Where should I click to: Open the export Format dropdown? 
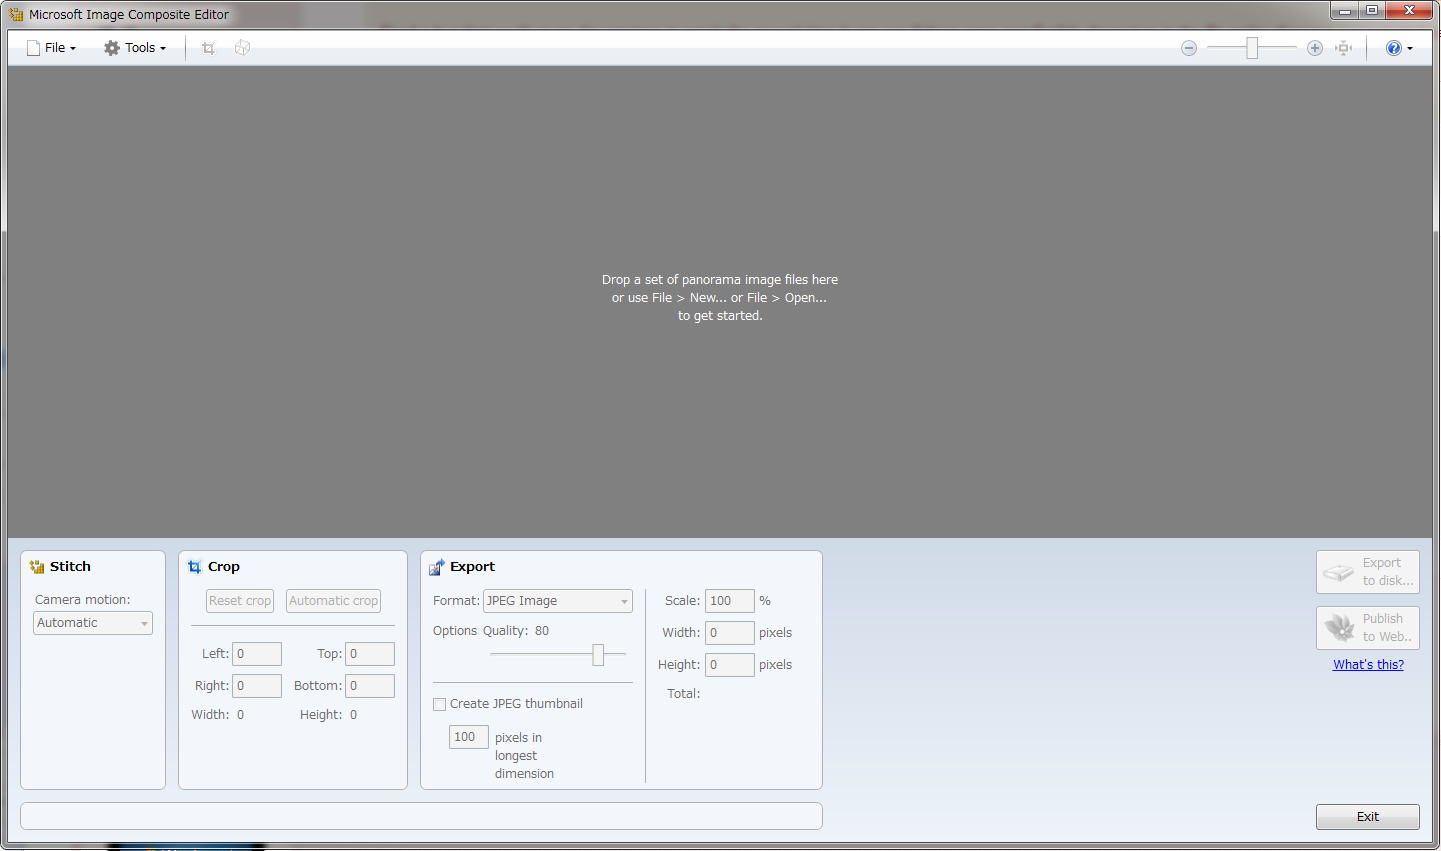coord(558,601)
